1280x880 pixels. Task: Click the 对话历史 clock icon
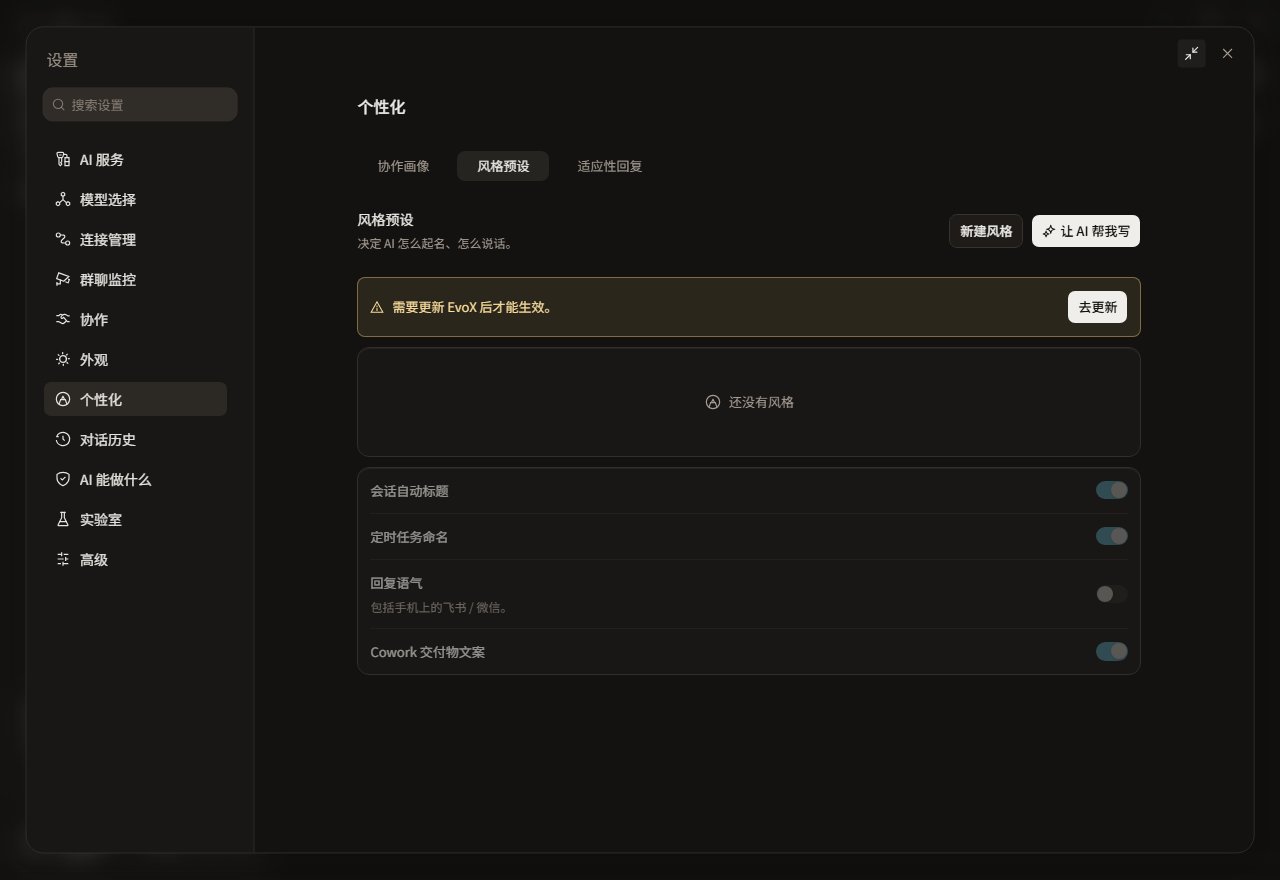click(x=63, y=440)
